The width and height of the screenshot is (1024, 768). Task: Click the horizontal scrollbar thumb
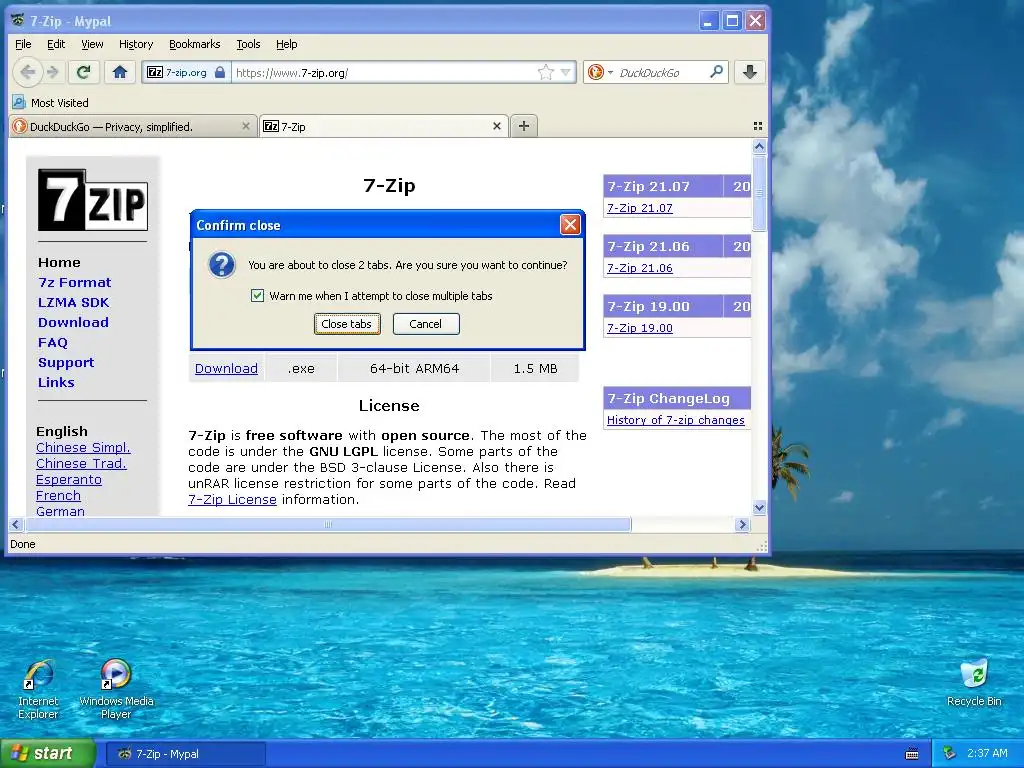click(328, 524)
